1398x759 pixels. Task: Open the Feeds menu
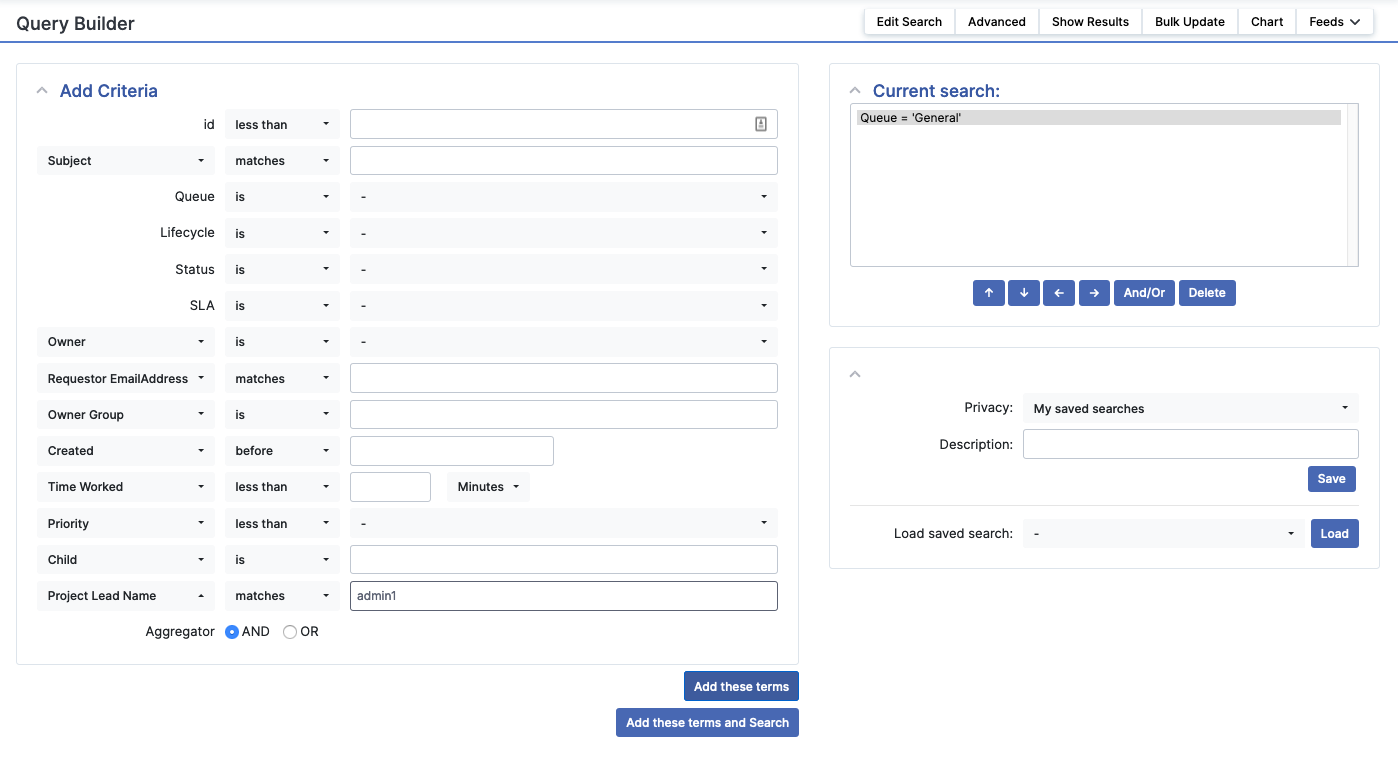pos(1334,22)
